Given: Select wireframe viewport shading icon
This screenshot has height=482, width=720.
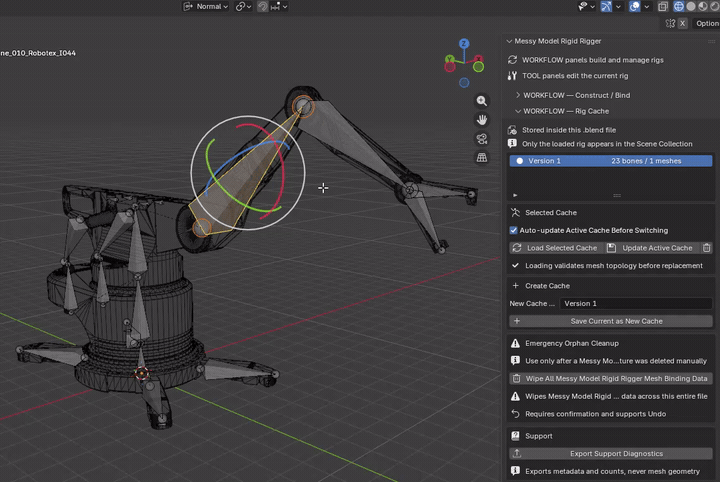Looking at the screenshot, I should point(679,6).
